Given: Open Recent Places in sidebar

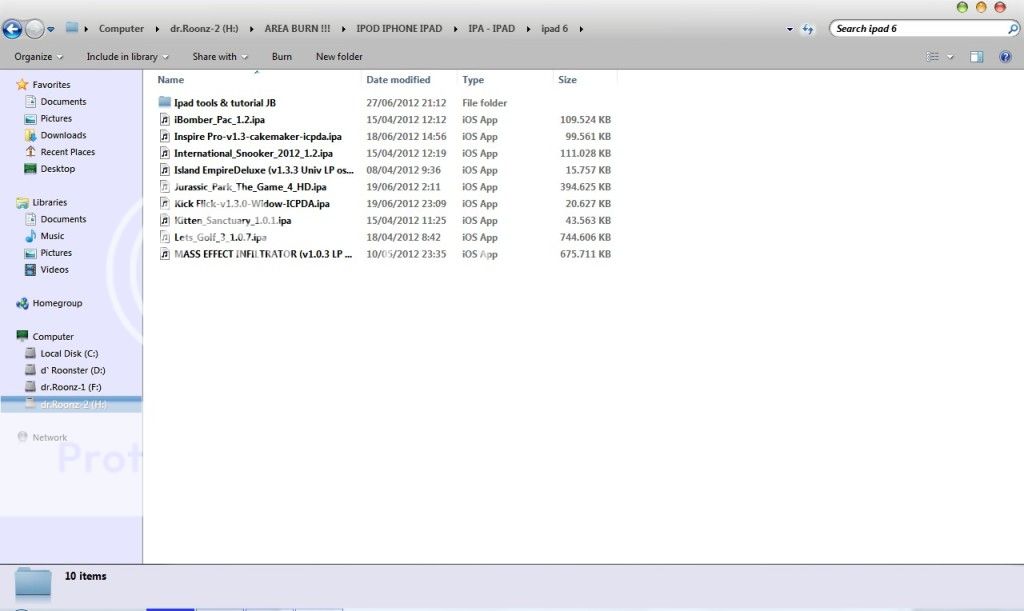Looking at the screenshot, I should (x=67, y=152).
